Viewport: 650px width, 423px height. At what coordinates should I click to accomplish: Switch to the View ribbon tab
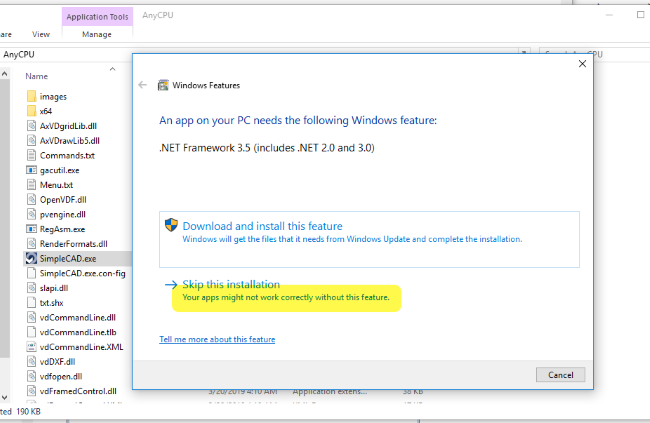coord(41,34)
